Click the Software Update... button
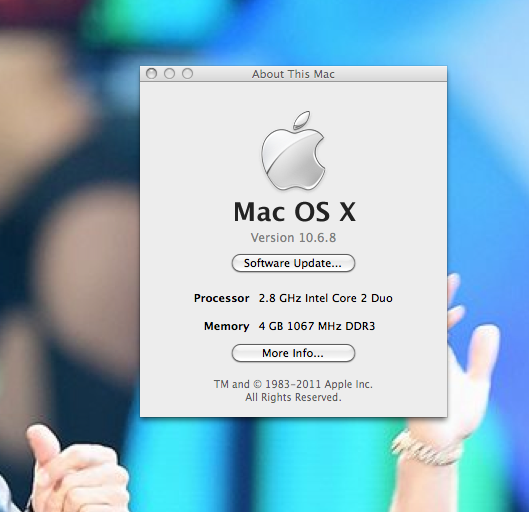529x512 pixels. coord(293,263)
